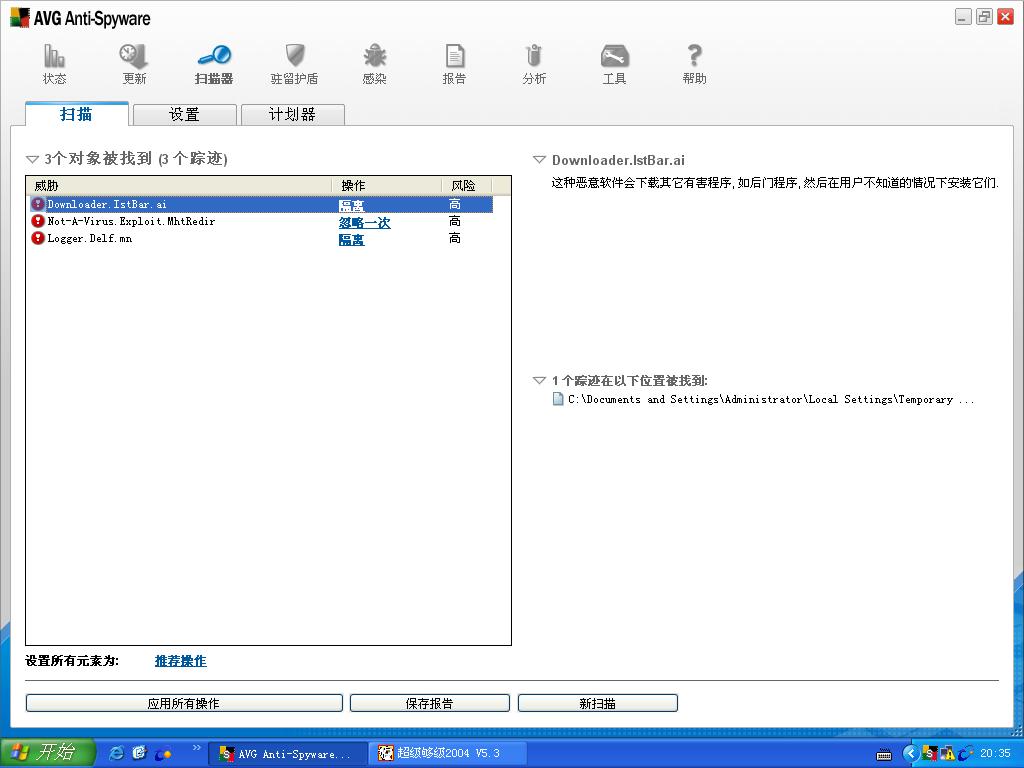1024x768 pixels.
Task: Click the file icon beside the C:\Documents path
Action: pos(558,399)
